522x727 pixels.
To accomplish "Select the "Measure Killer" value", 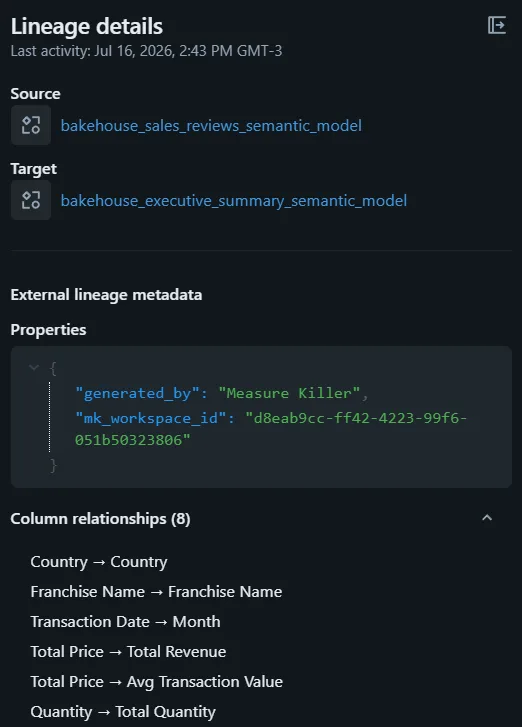I will click(289, 393).
